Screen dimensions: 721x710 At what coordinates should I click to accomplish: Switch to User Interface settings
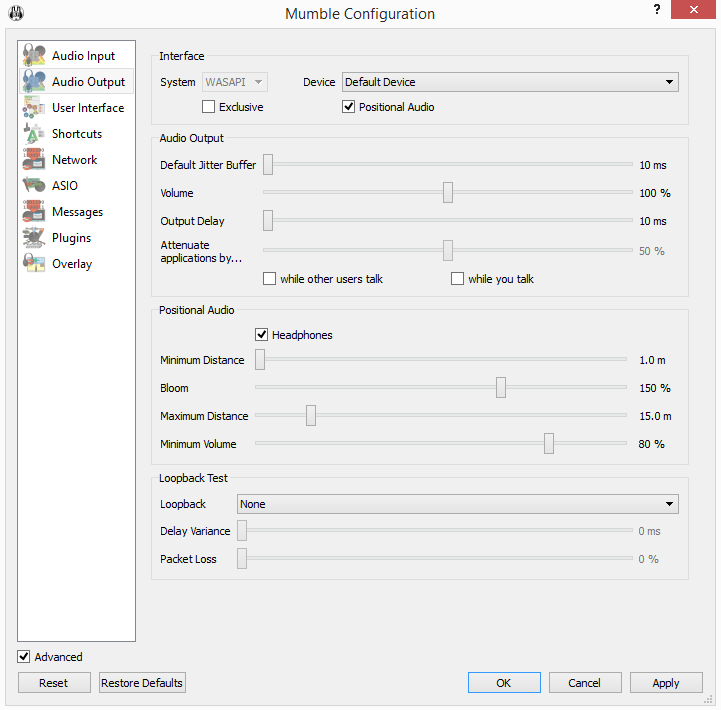(76, 108)
